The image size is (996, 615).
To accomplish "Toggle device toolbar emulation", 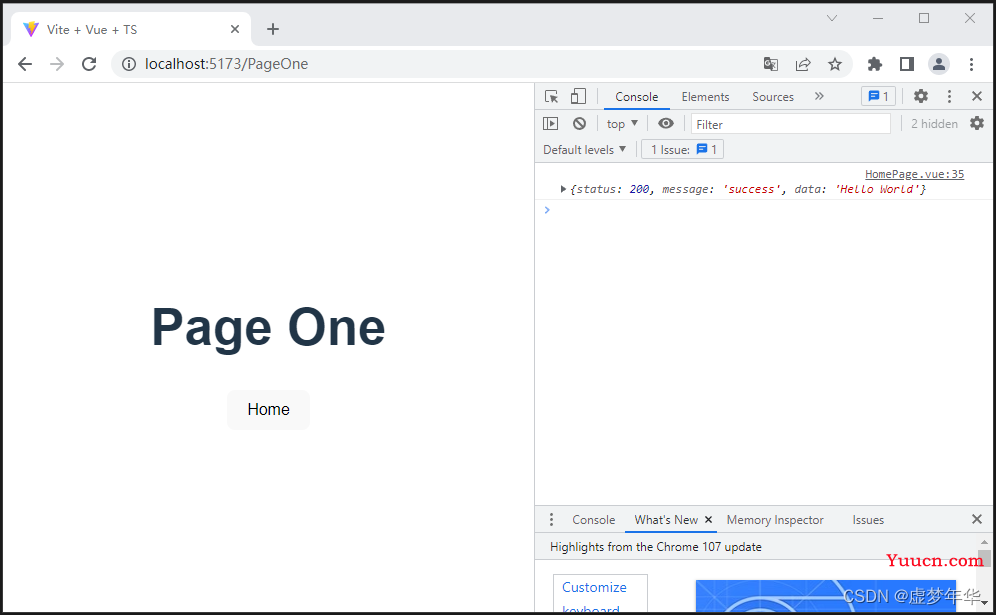I will (x=578, y=97).
